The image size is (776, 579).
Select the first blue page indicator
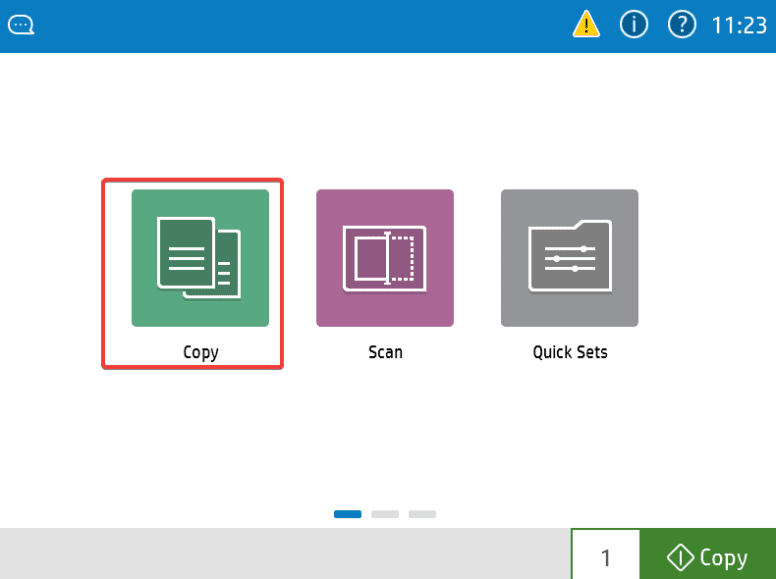pos(348,514)
